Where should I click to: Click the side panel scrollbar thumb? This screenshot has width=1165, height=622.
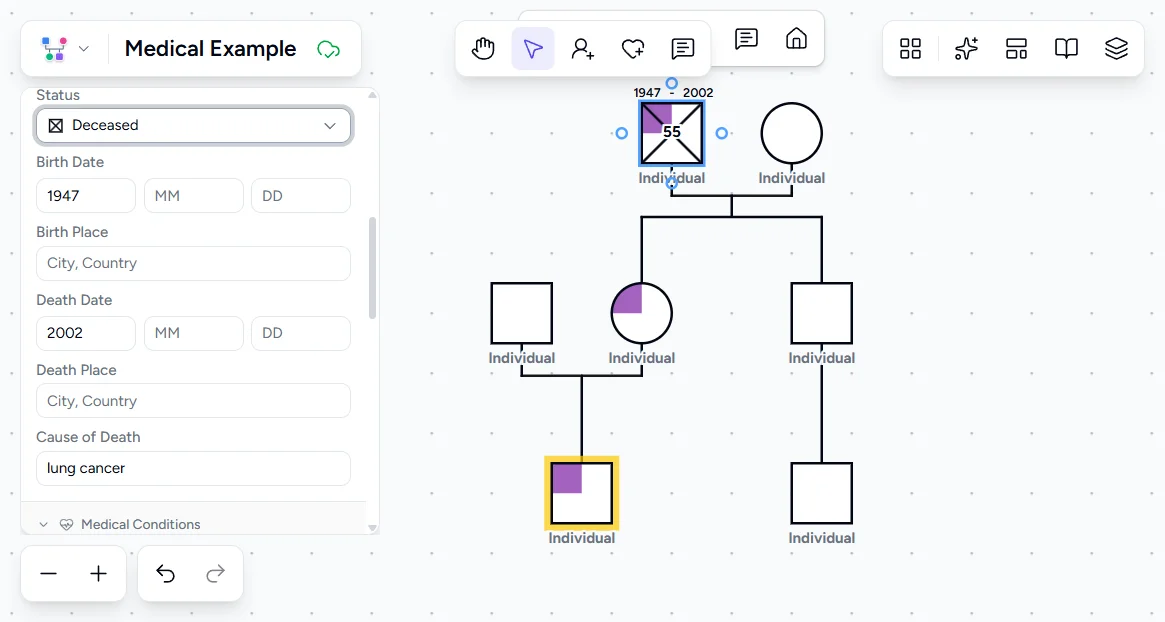372,268
